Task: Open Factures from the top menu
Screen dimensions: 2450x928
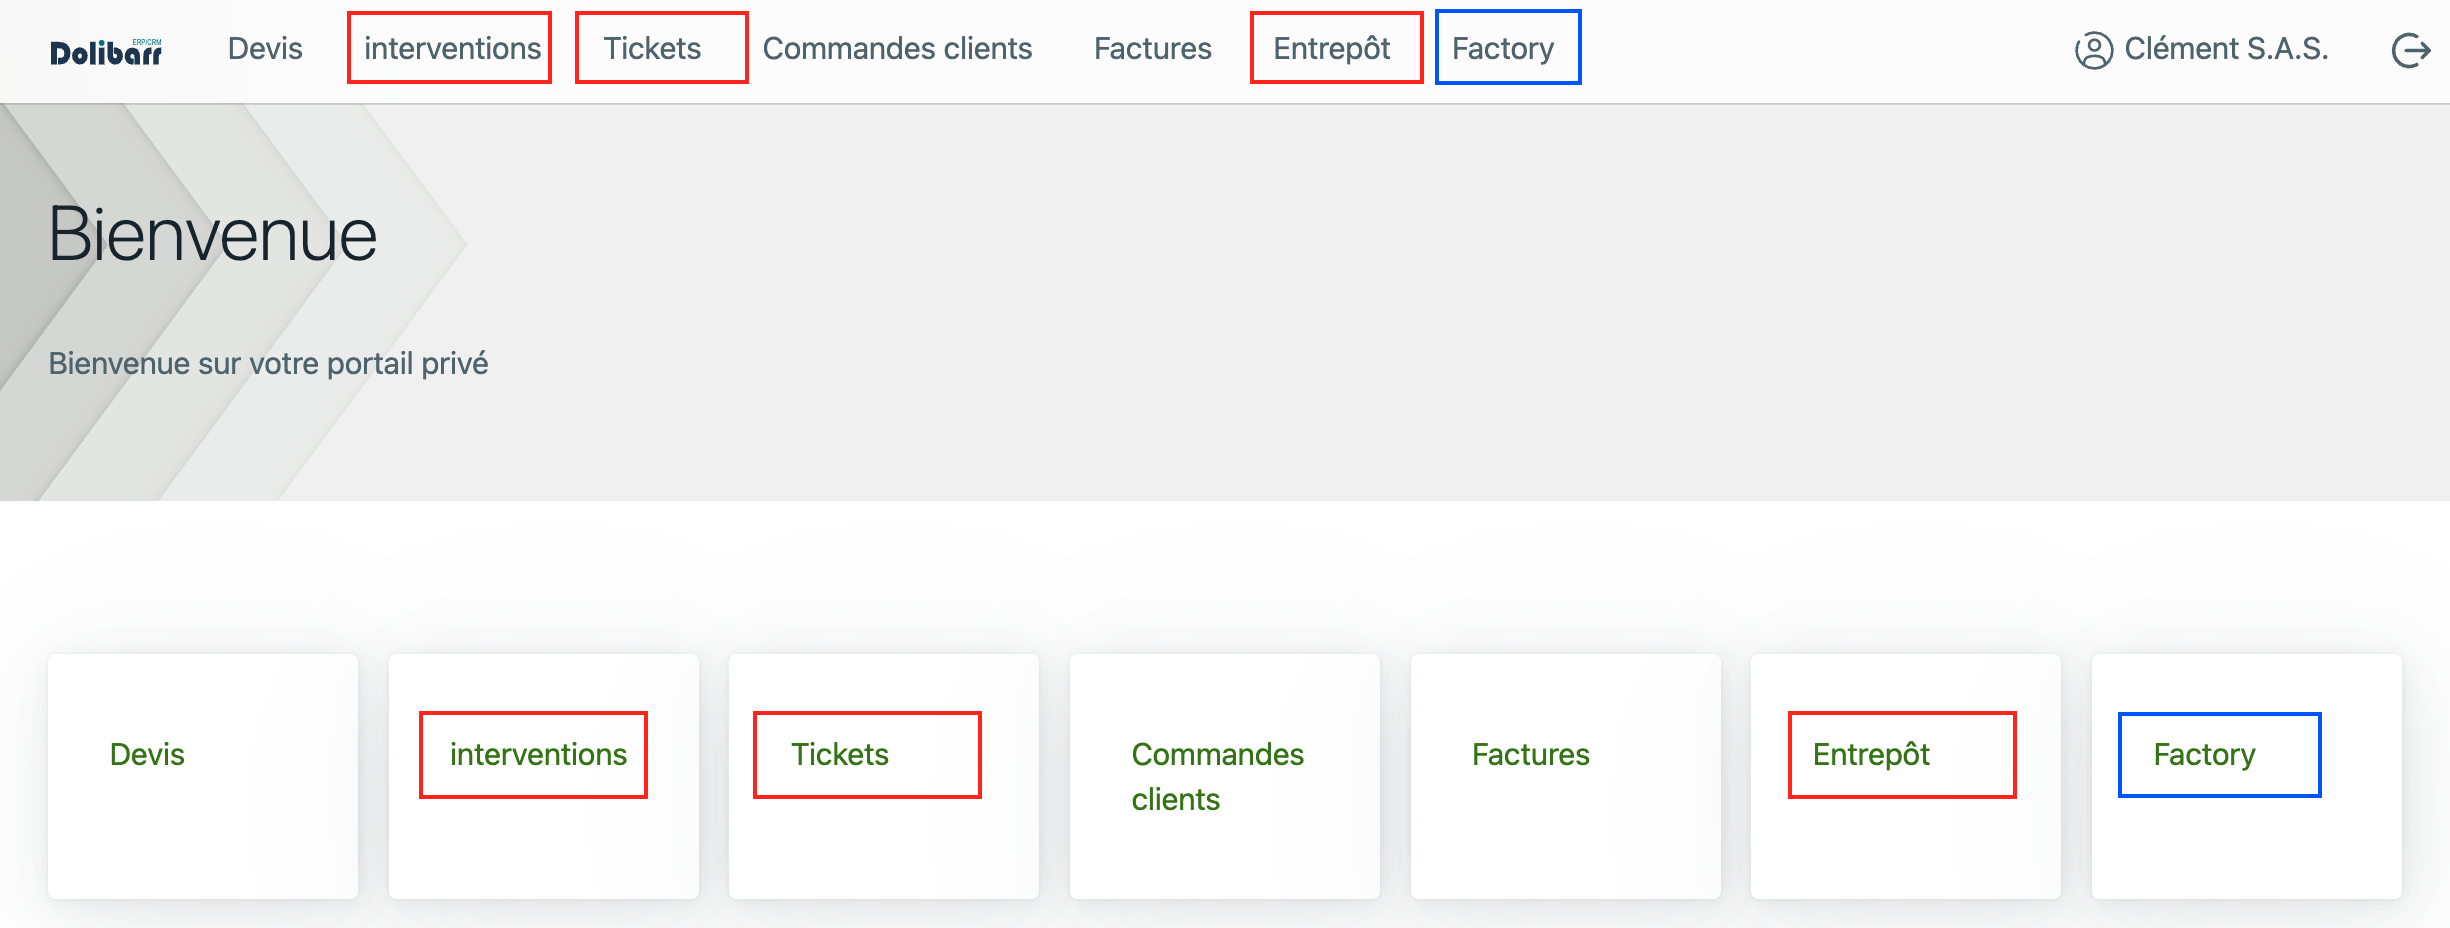Action: pyautogui.click(x=1152, y=49)
